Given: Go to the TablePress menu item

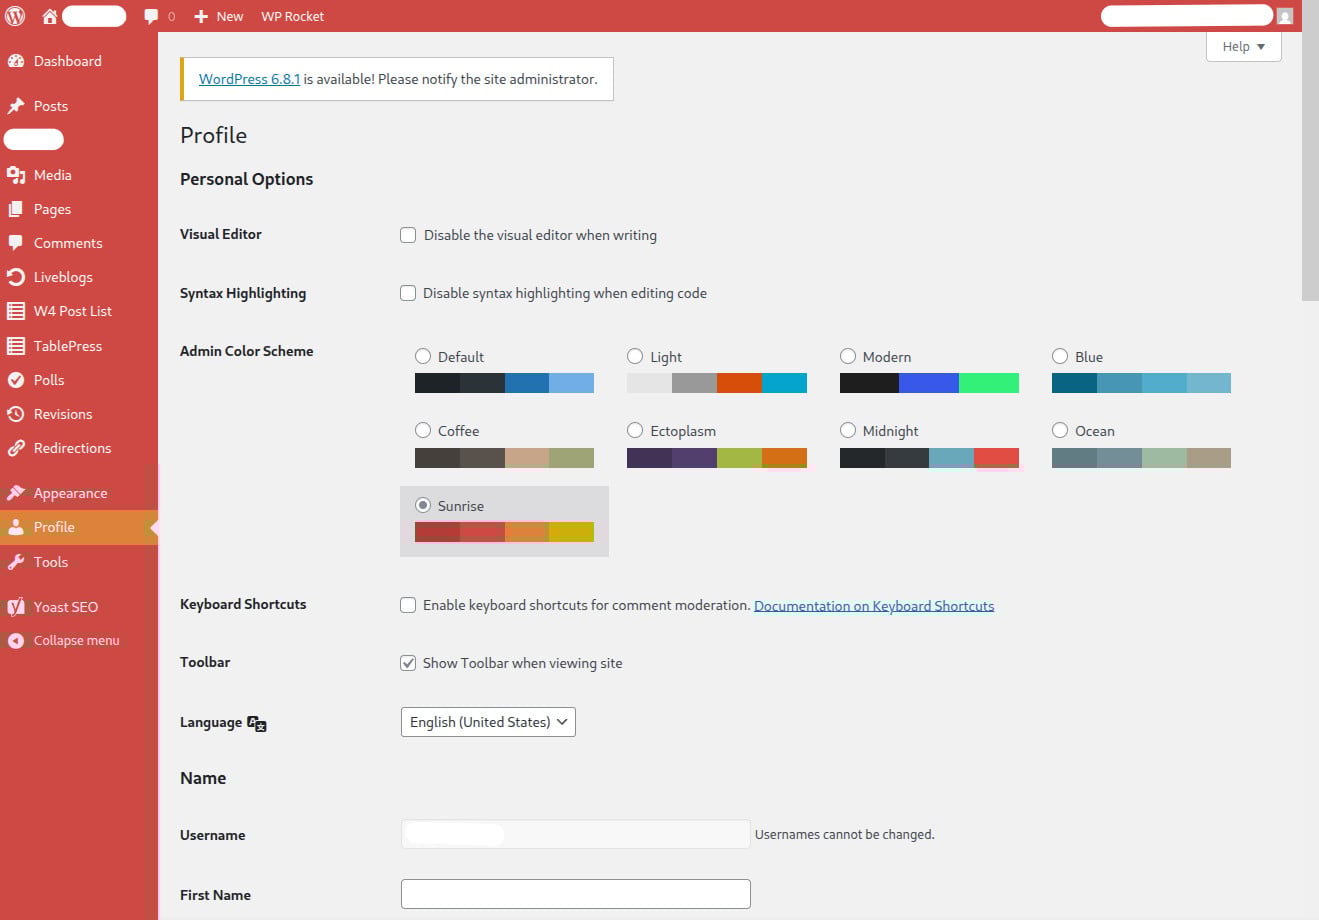Looking at the screenshot, I should tap(68, 346).
